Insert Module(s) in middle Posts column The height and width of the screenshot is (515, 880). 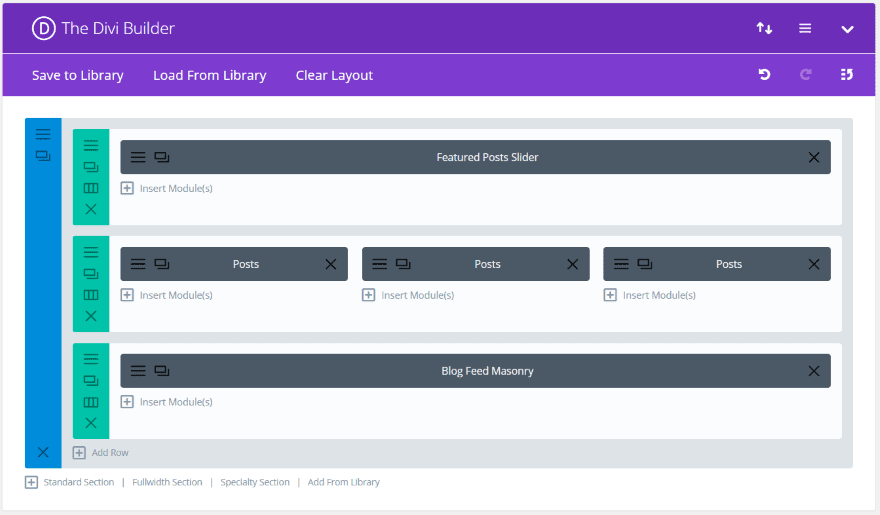pyautogui.click(x=408, y=295)
